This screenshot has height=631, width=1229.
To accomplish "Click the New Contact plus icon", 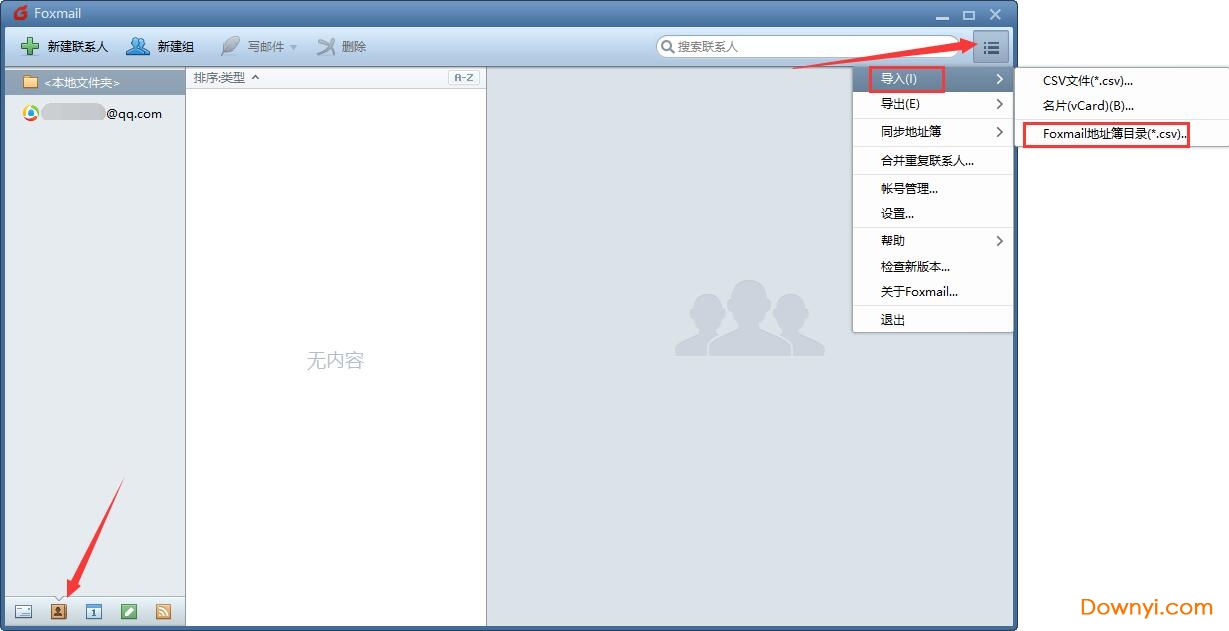I will click(30, 46).
